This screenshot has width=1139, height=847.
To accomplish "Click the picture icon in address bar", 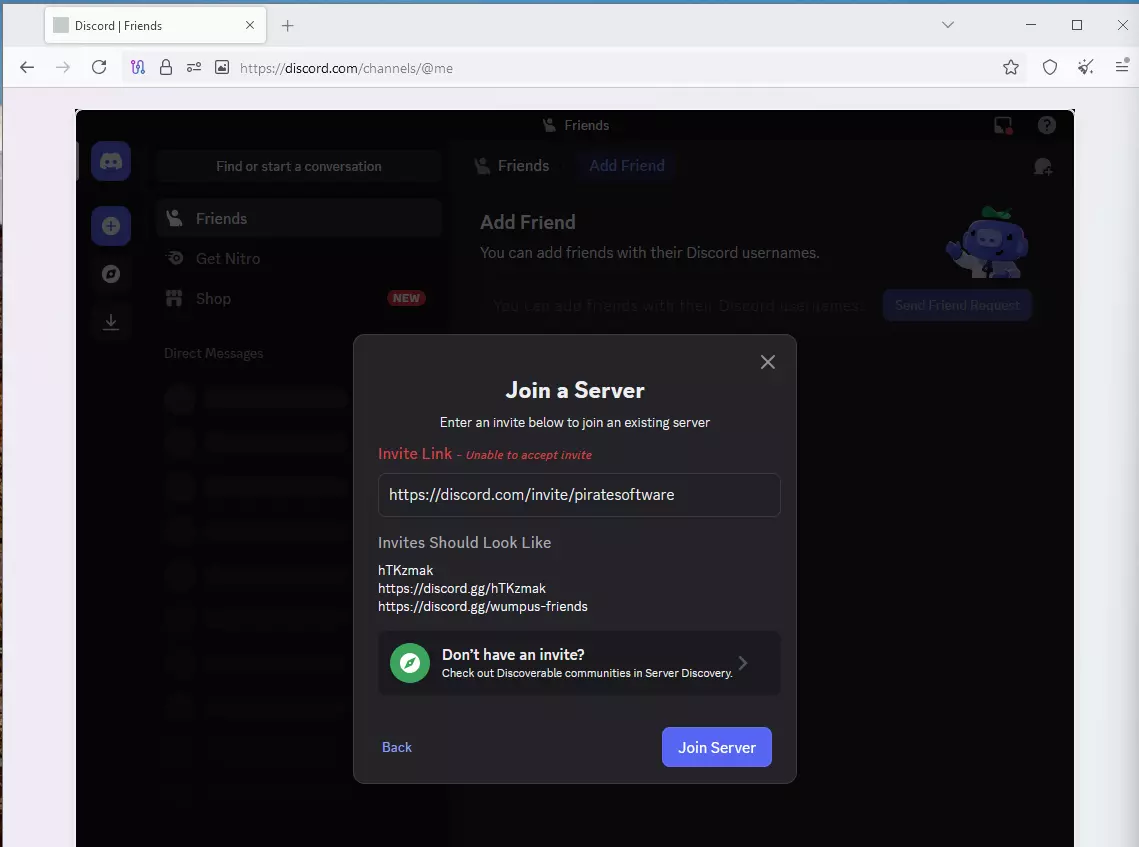I will [222, 68].
